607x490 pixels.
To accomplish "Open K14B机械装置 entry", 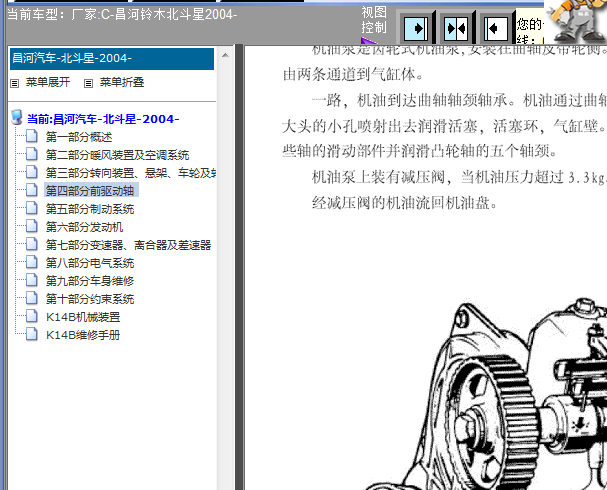I will (83, 317).
